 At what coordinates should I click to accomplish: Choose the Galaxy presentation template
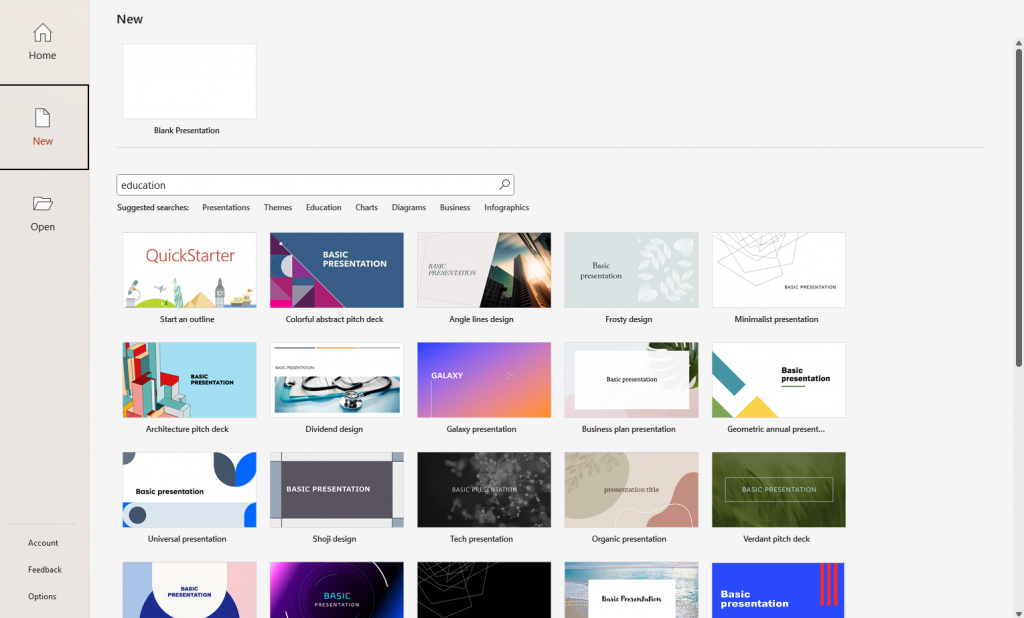484,380
